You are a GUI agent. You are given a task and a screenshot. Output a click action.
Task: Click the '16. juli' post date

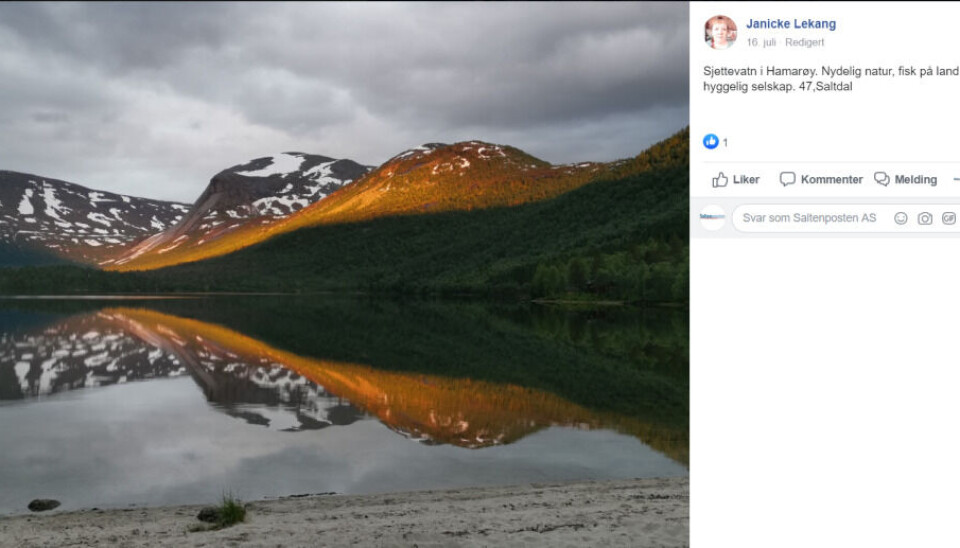point(761,43)
